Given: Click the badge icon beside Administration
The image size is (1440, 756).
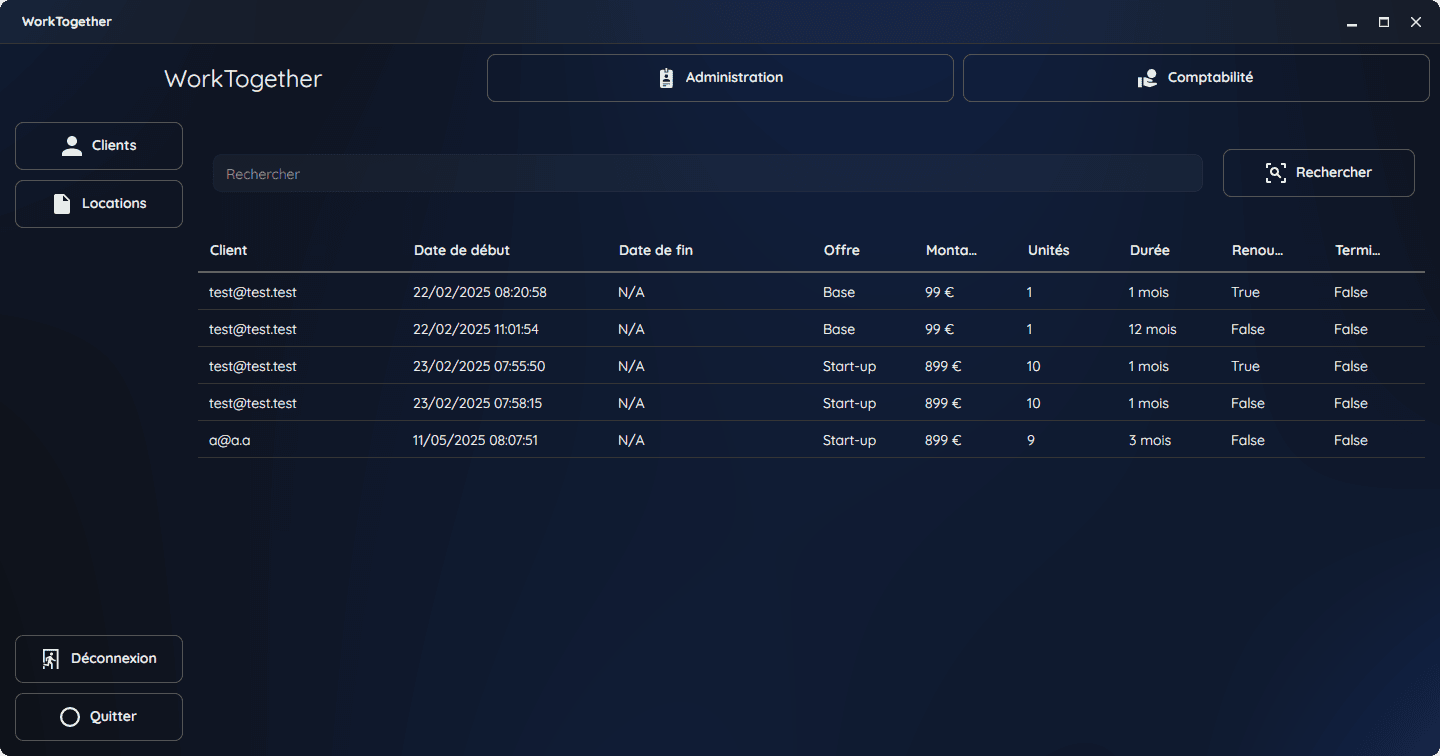Looking at the screenshot, I should [x=667, y=78].
